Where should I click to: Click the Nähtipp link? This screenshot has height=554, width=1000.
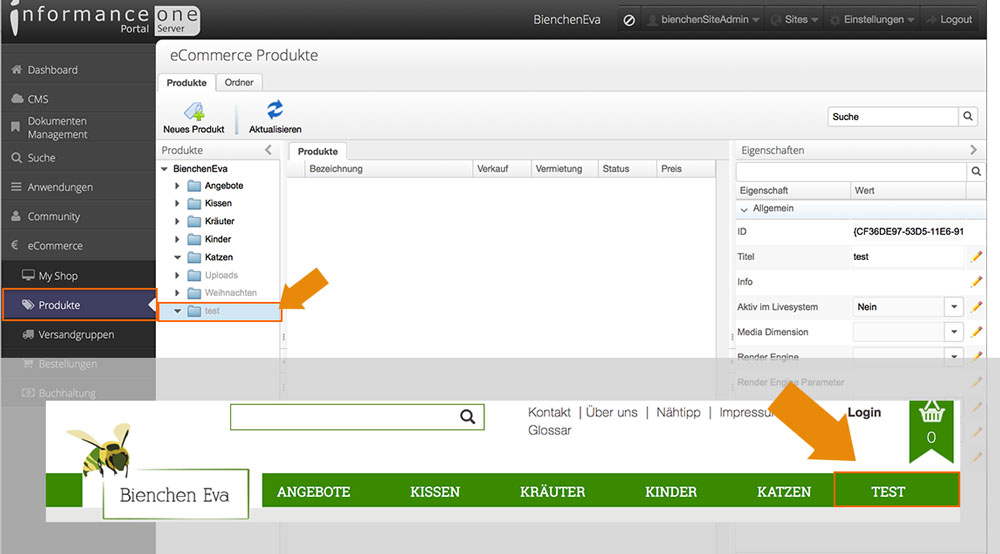678,412
